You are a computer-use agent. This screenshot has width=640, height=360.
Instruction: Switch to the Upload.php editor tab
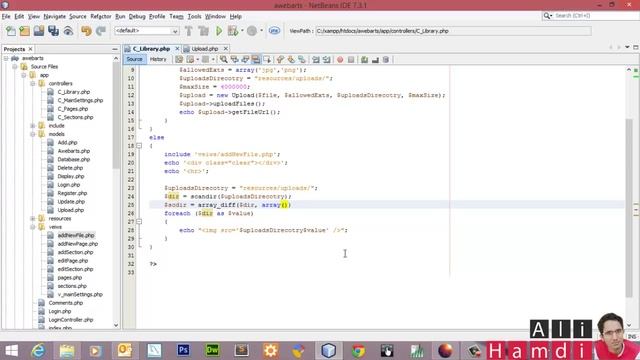pyautogui.click(x=204, y=49)
